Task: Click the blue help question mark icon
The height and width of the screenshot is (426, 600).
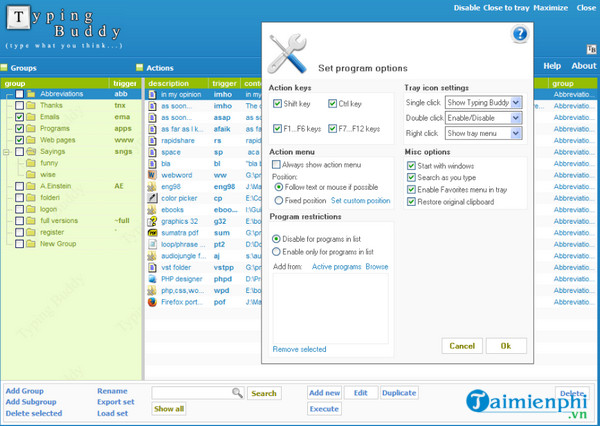Action: pyautogui.click(x=519, y=34)
